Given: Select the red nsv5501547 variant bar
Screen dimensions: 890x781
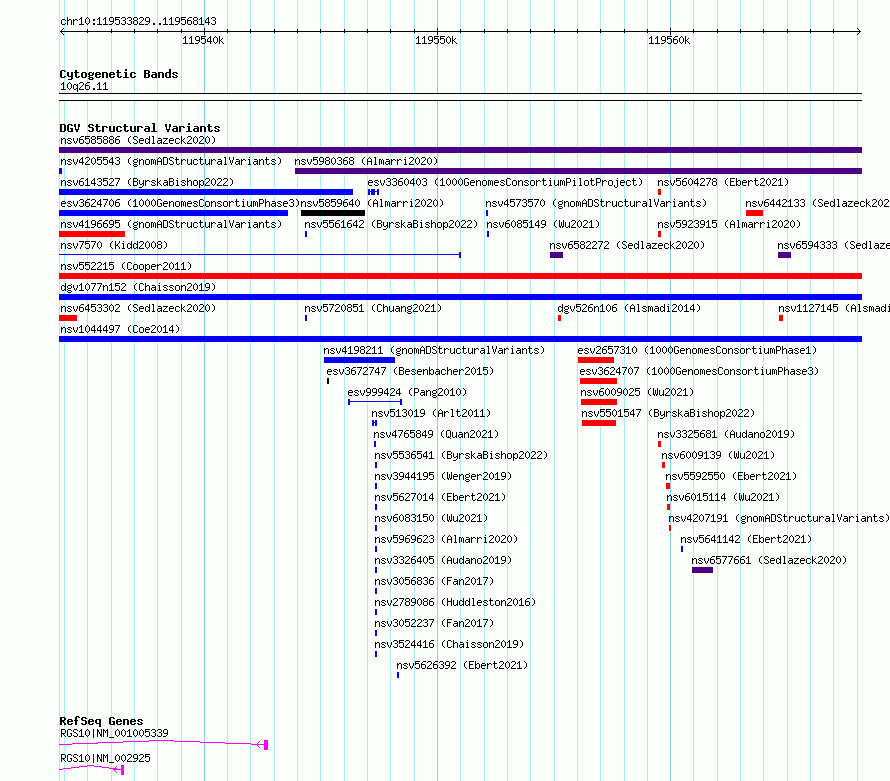Looking at the screenshot, I should [x=599, y=423].
